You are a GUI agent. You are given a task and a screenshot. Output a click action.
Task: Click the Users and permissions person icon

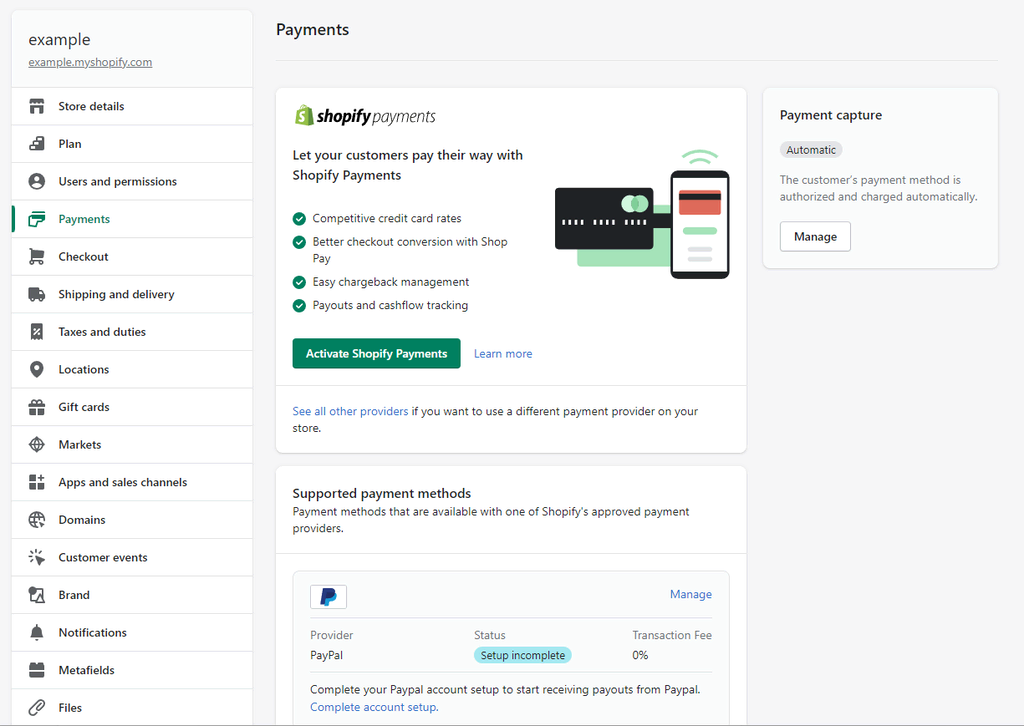coord(37,182)
